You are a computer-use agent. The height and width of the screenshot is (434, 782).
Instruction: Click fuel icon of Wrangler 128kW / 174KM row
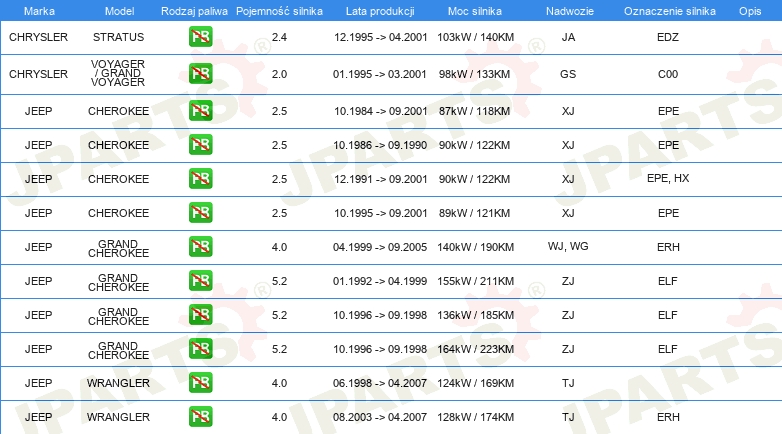pyautogui.click(x=200, y=417)
